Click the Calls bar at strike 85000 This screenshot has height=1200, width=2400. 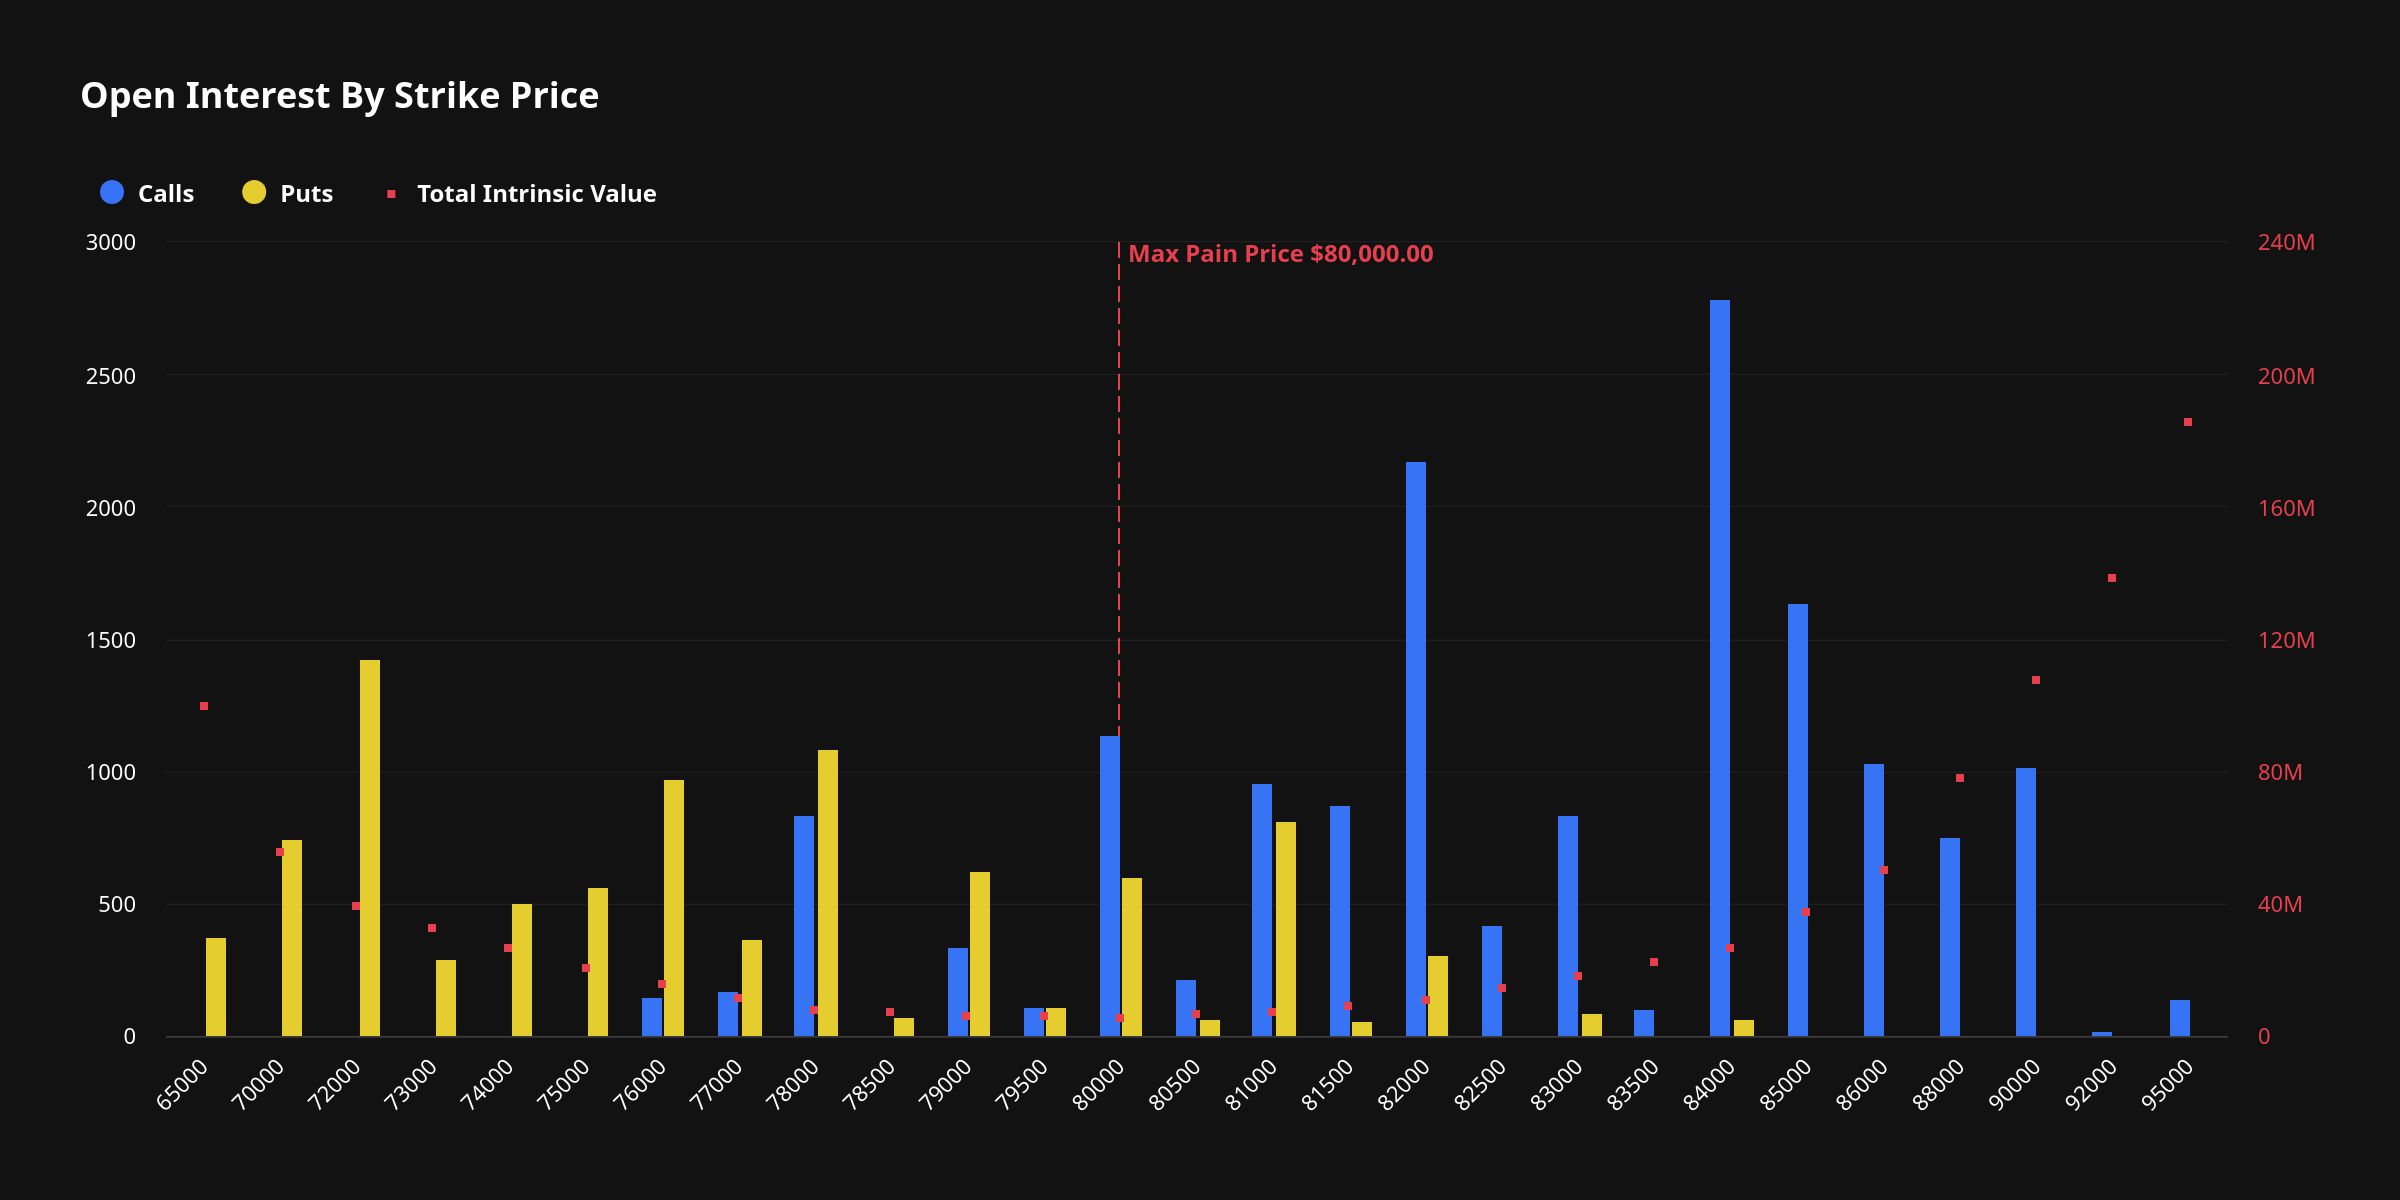pos(1798,820)
